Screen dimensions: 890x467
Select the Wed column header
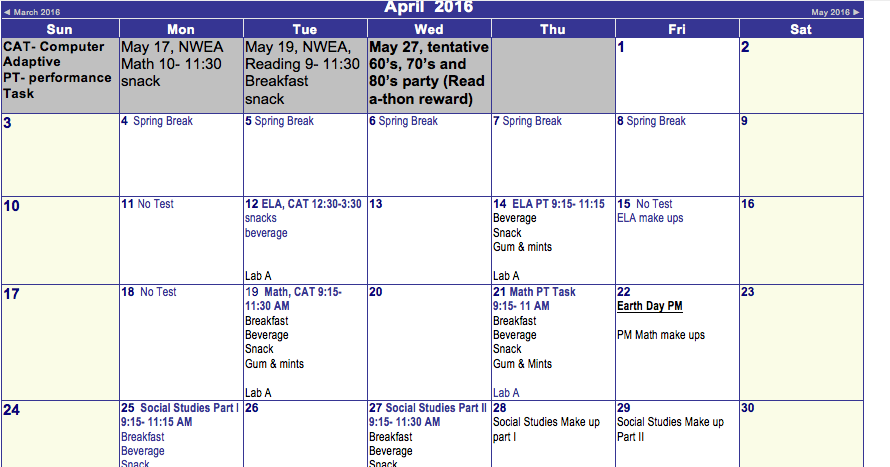(x=429, y=30)
